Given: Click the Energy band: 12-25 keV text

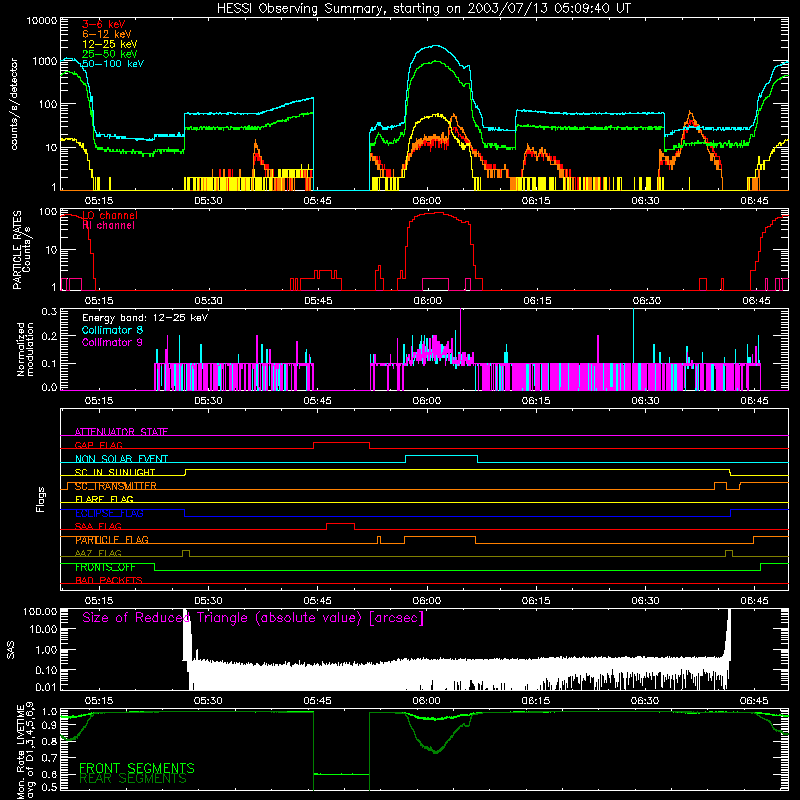Looking at the screenshot, I should [x=145, y=318].
